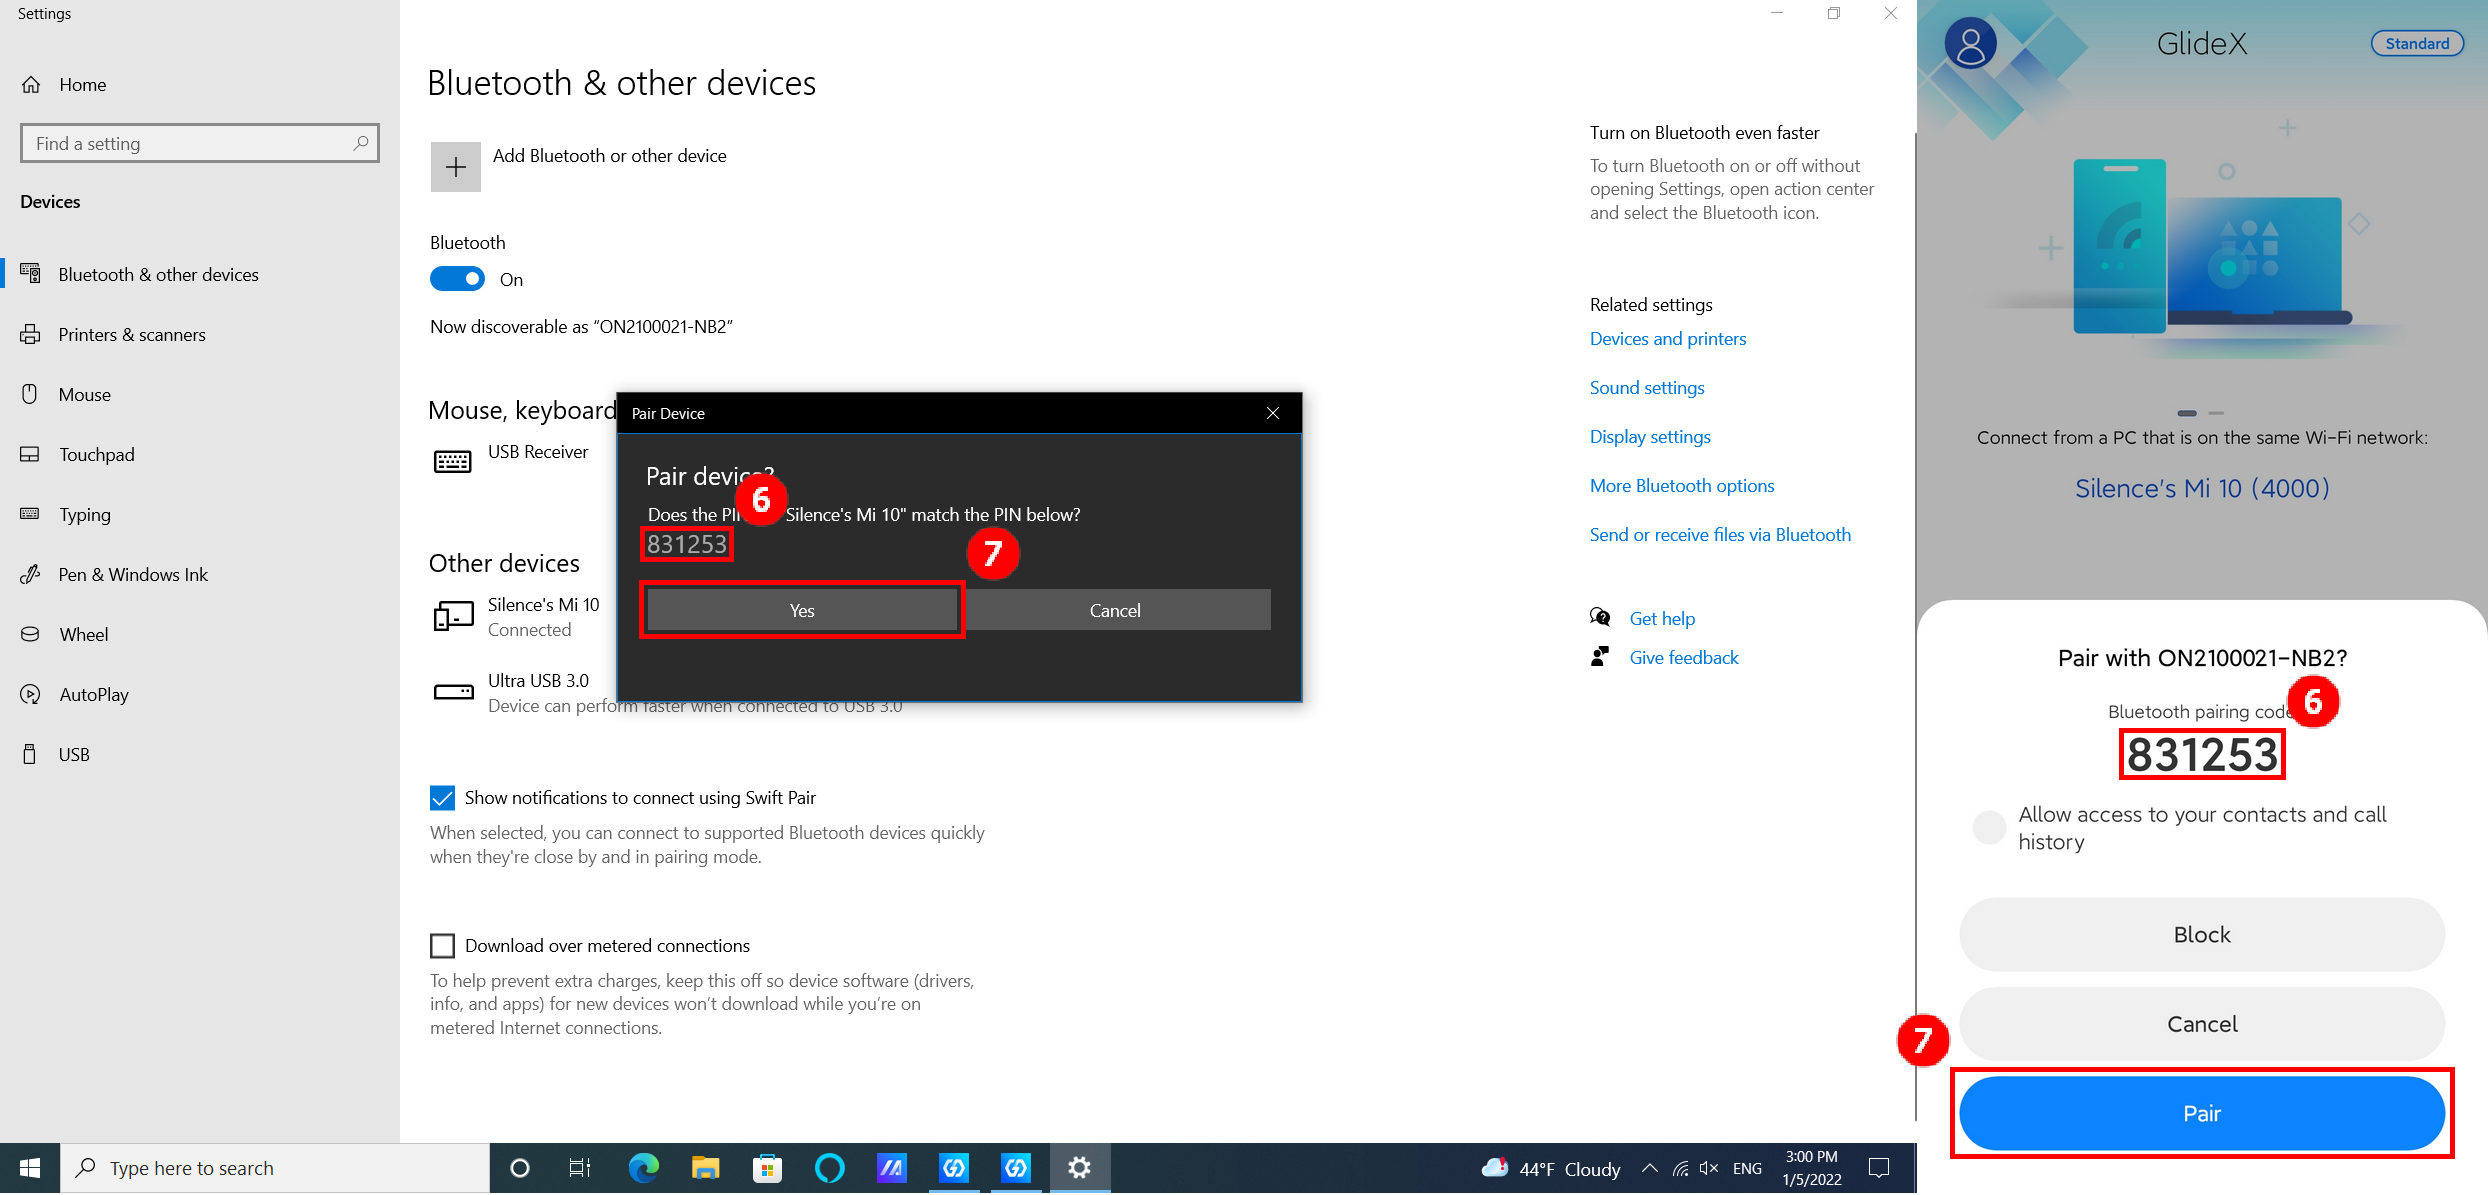The height and width of the screenshot is (1195, 2488).
Task: Open the Wi-Fi network tray icon
Action: pos(1680,1168)
